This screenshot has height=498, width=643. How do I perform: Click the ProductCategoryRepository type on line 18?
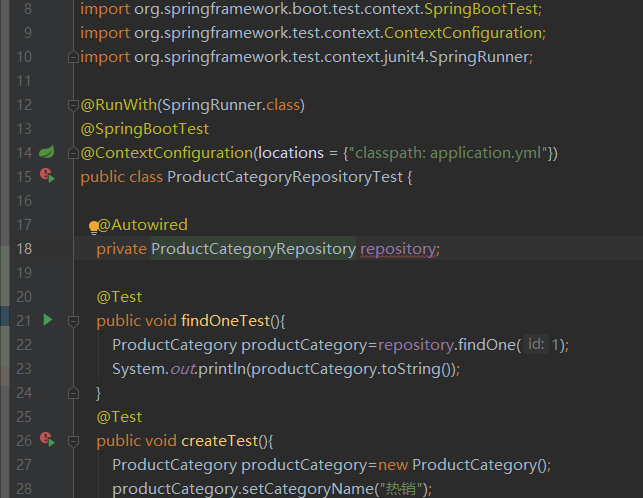253,249
